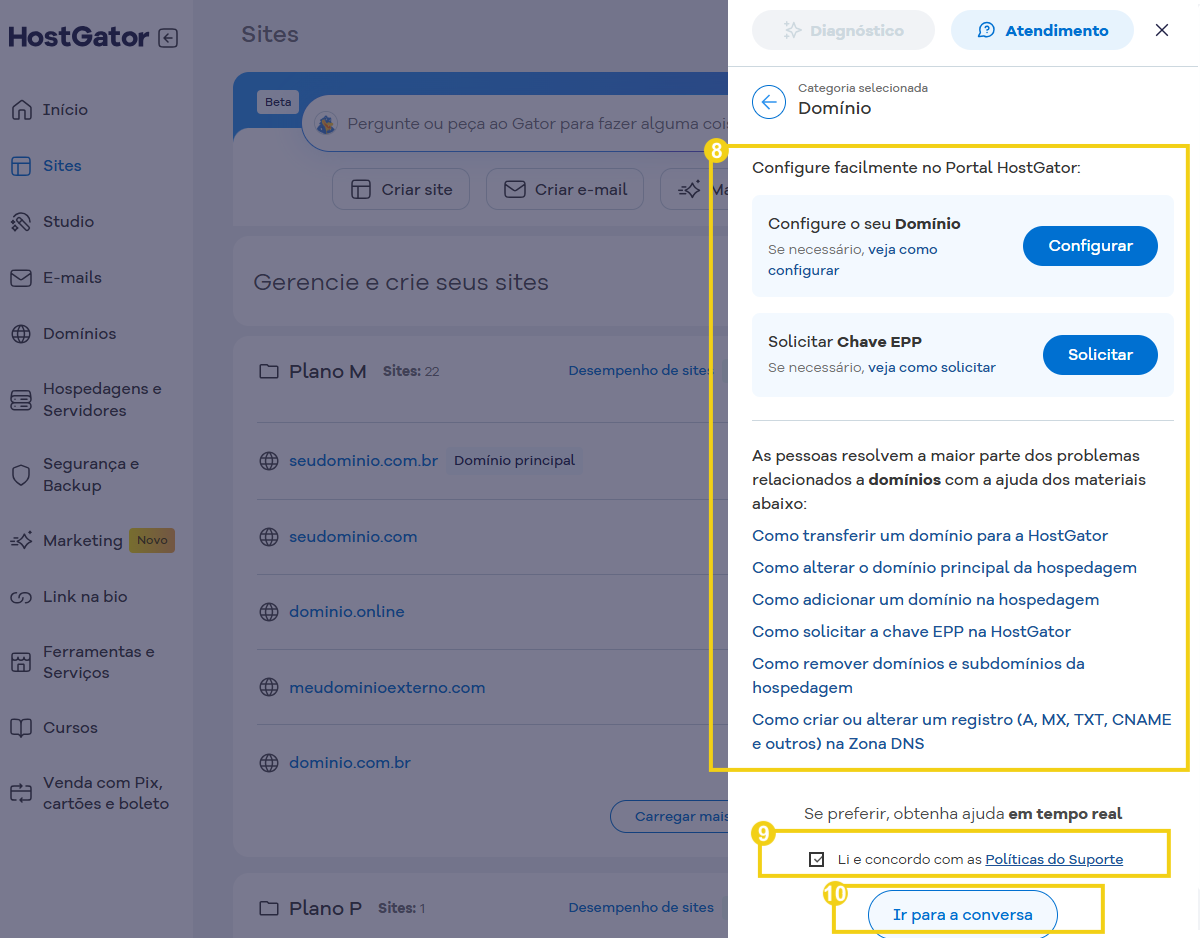This screenshot has width=1200, height=938.
Task: Open Domínios globe icon in sidebar
Action: pyautogui.click(x=21, y=334)
